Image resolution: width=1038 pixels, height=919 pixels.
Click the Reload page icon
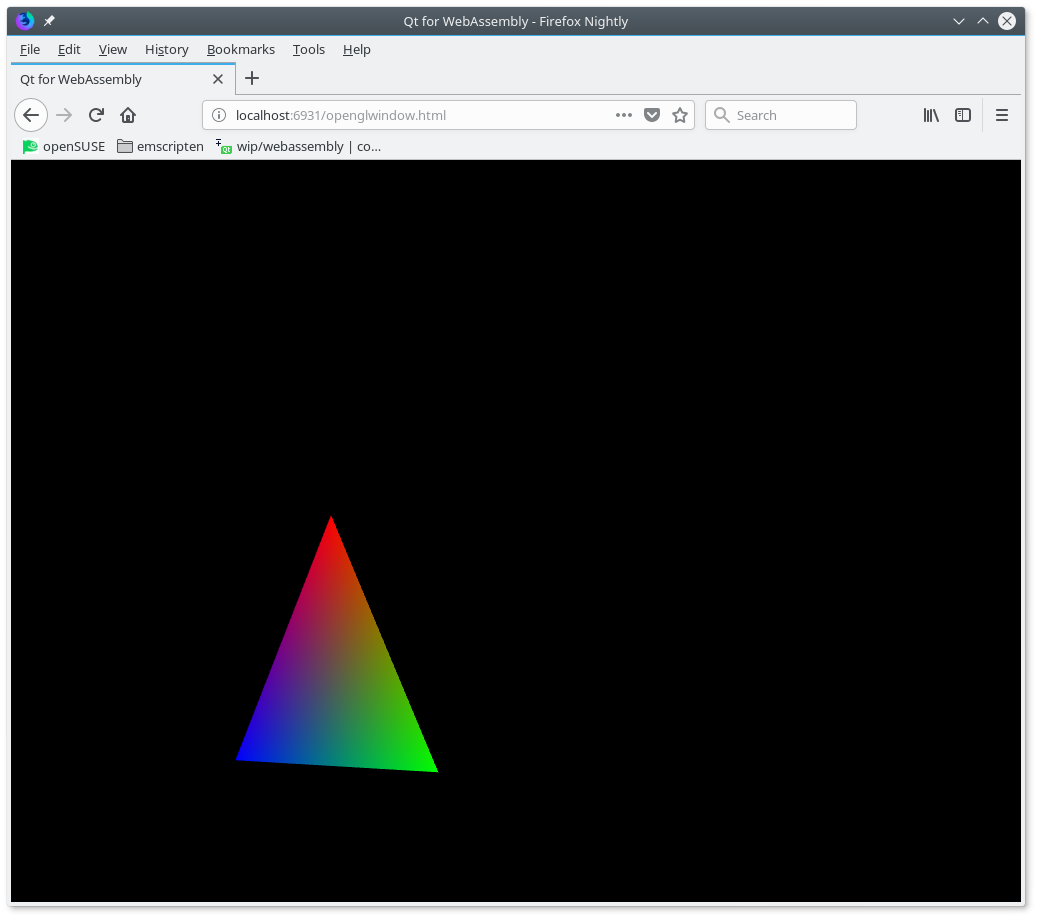(96, 115)
